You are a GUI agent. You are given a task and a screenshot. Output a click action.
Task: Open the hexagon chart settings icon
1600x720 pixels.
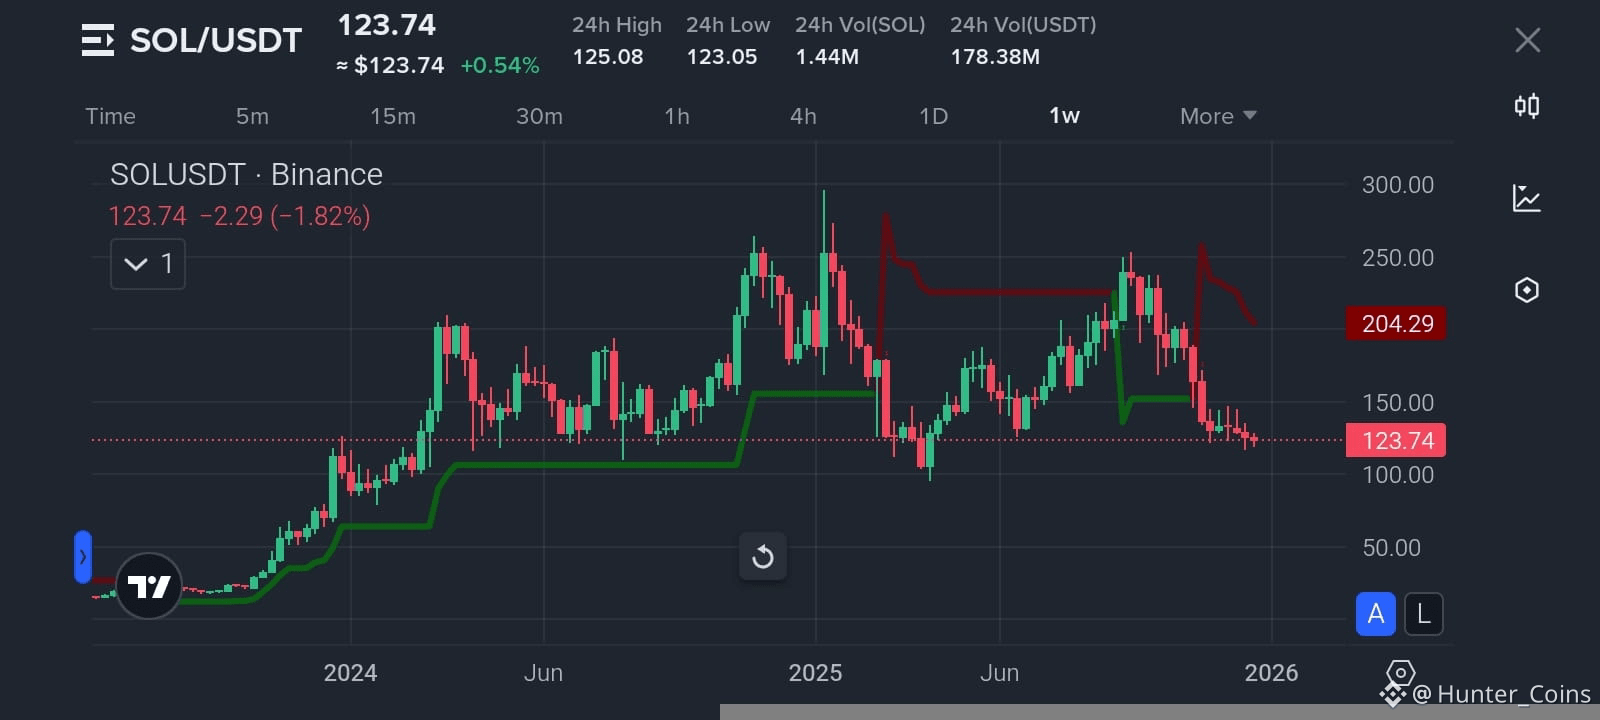pos(1527,290)
